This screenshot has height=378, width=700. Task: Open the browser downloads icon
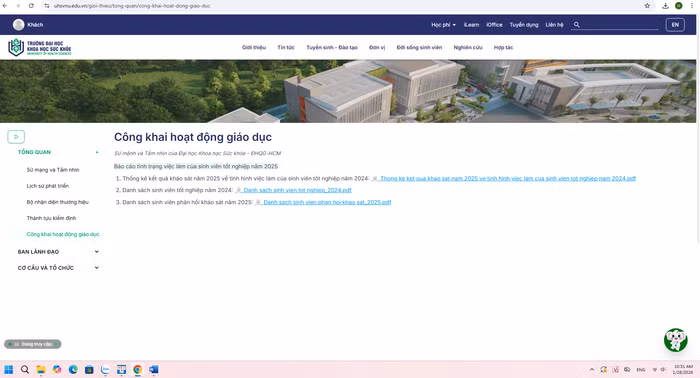(x=665, y=6)
